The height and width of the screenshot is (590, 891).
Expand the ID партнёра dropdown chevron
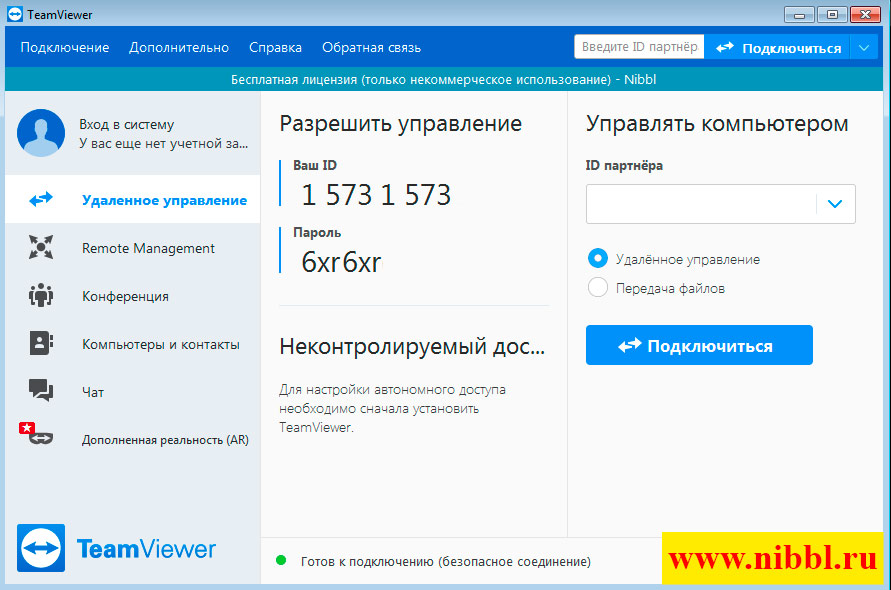coord(835,204)
